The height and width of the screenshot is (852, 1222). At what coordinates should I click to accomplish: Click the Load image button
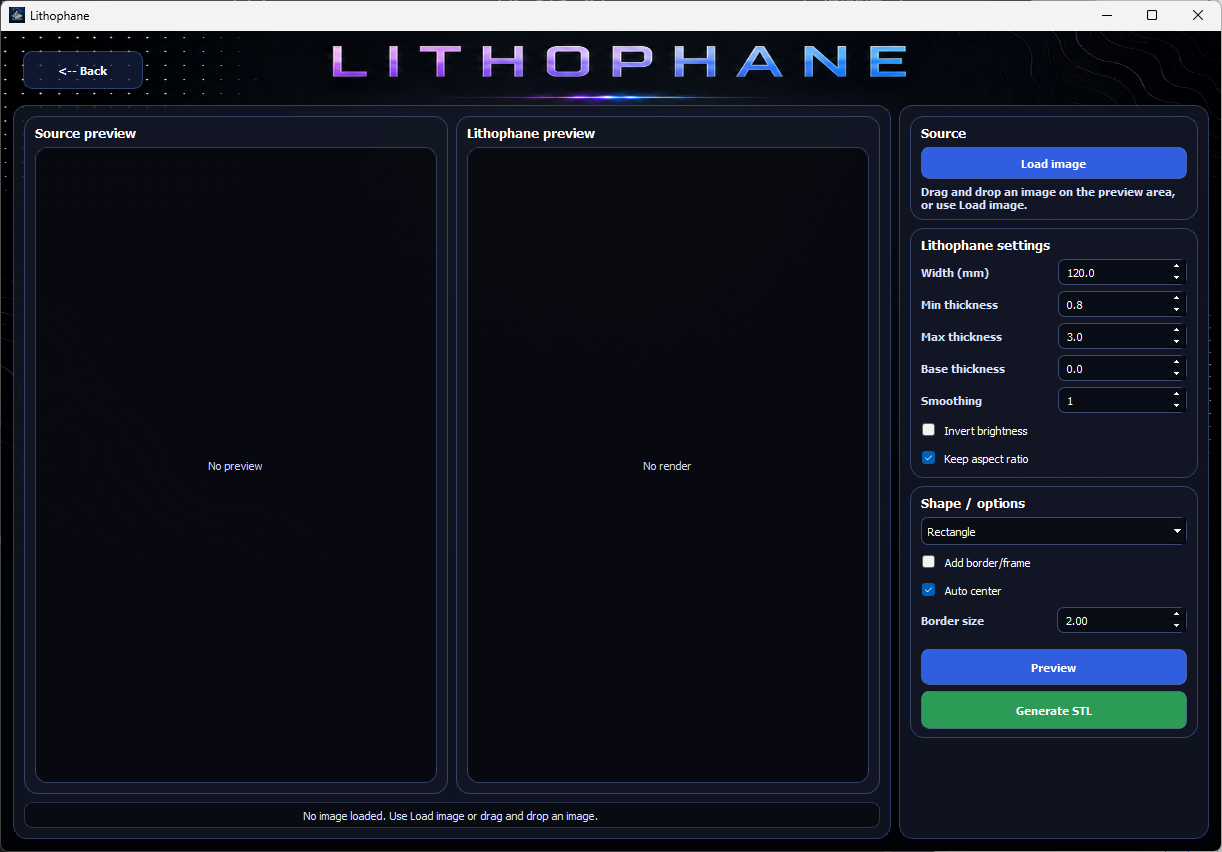click(1053, 164)
